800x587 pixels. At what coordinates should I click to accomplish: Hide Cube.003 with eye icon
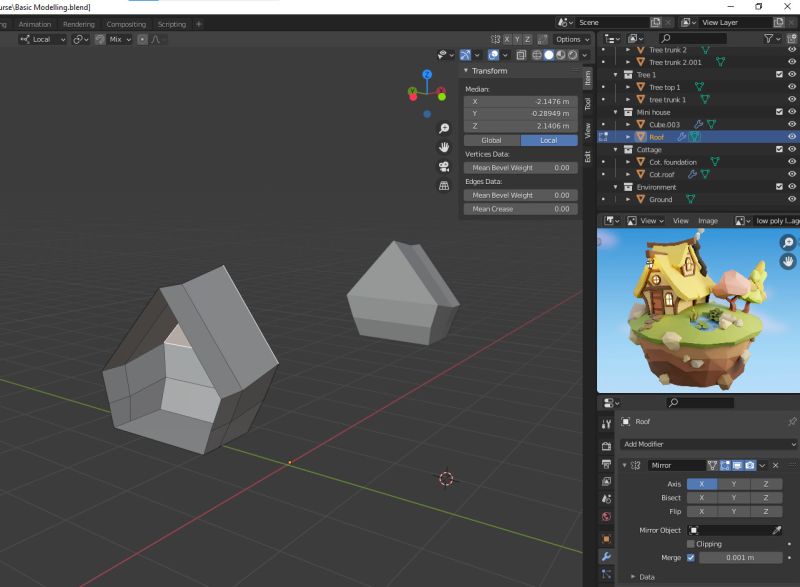tap(792, 124)
